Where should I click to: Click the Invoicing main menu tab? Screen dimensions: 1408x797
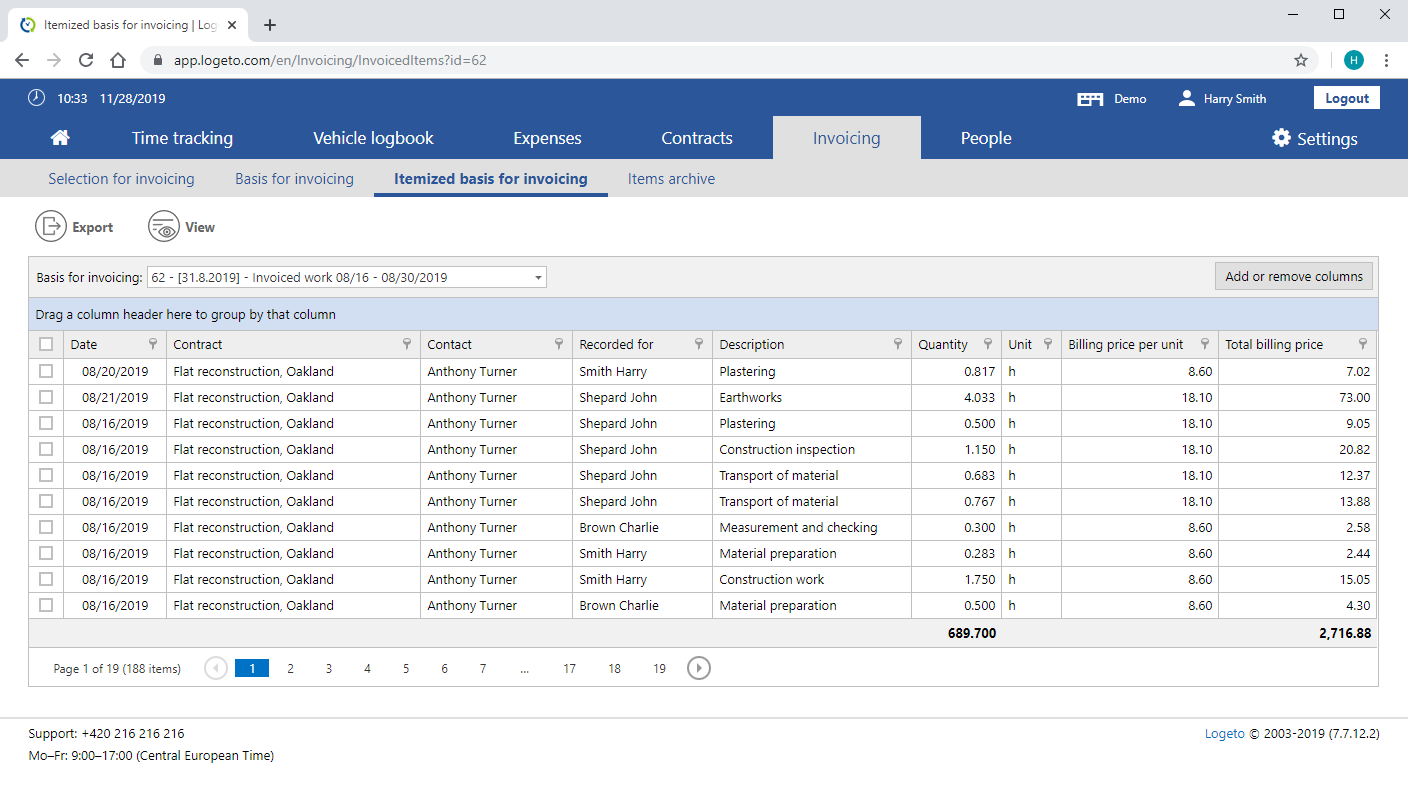tap(846, 138)
